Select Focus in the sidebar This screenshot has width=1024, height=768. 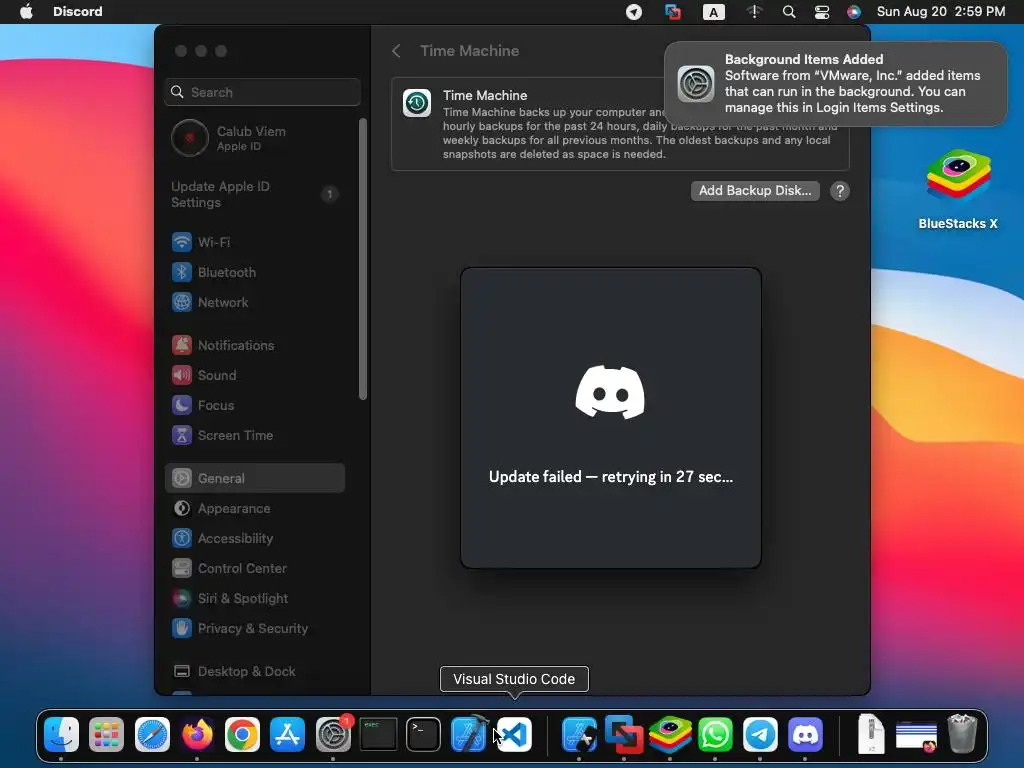point(255,406)
